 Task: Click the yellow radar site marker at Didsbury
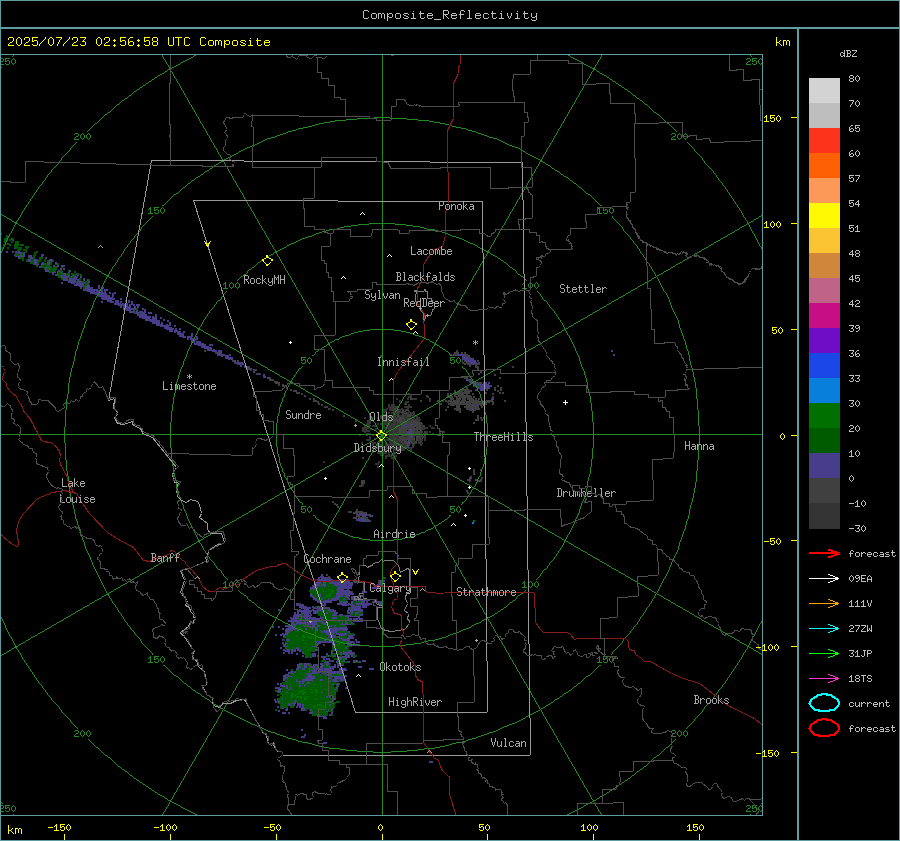381,436
